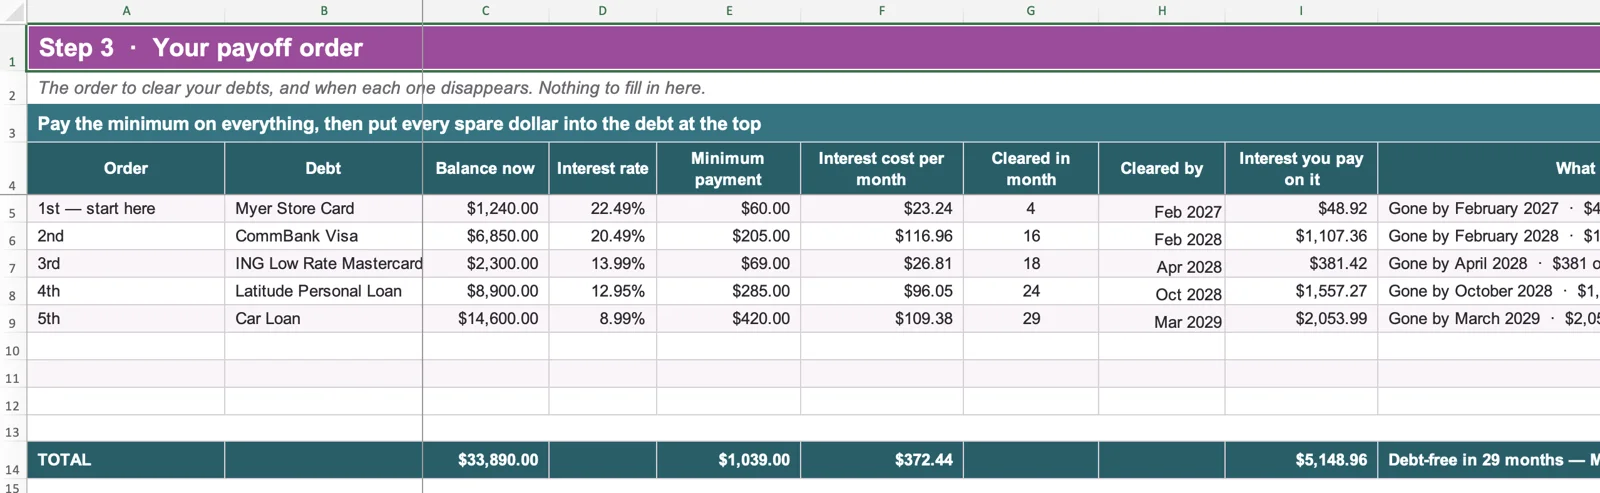1600x493 pixels.
Task: Select cell '1st — start here'
Action: (126, 209)
